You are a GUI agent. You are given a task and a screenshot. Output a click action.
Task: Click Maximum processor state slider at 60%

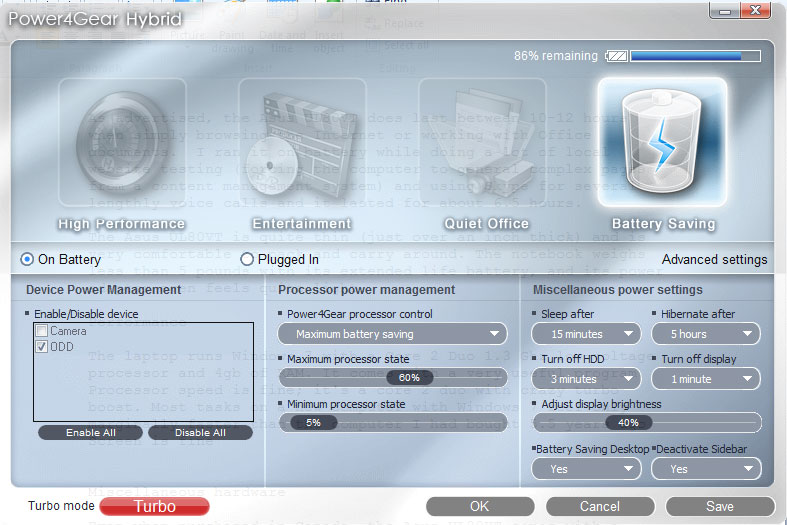point(409,377)
